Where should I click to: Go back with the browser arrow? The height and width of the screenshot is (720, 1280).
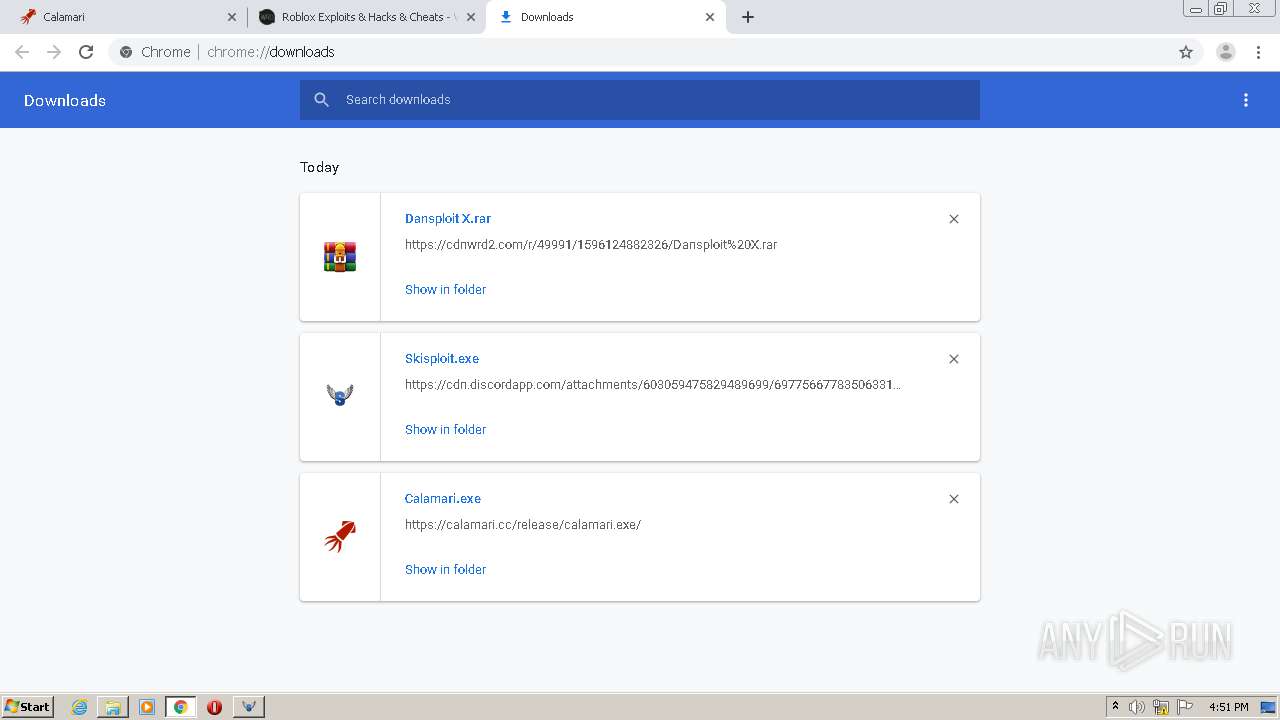22,52
